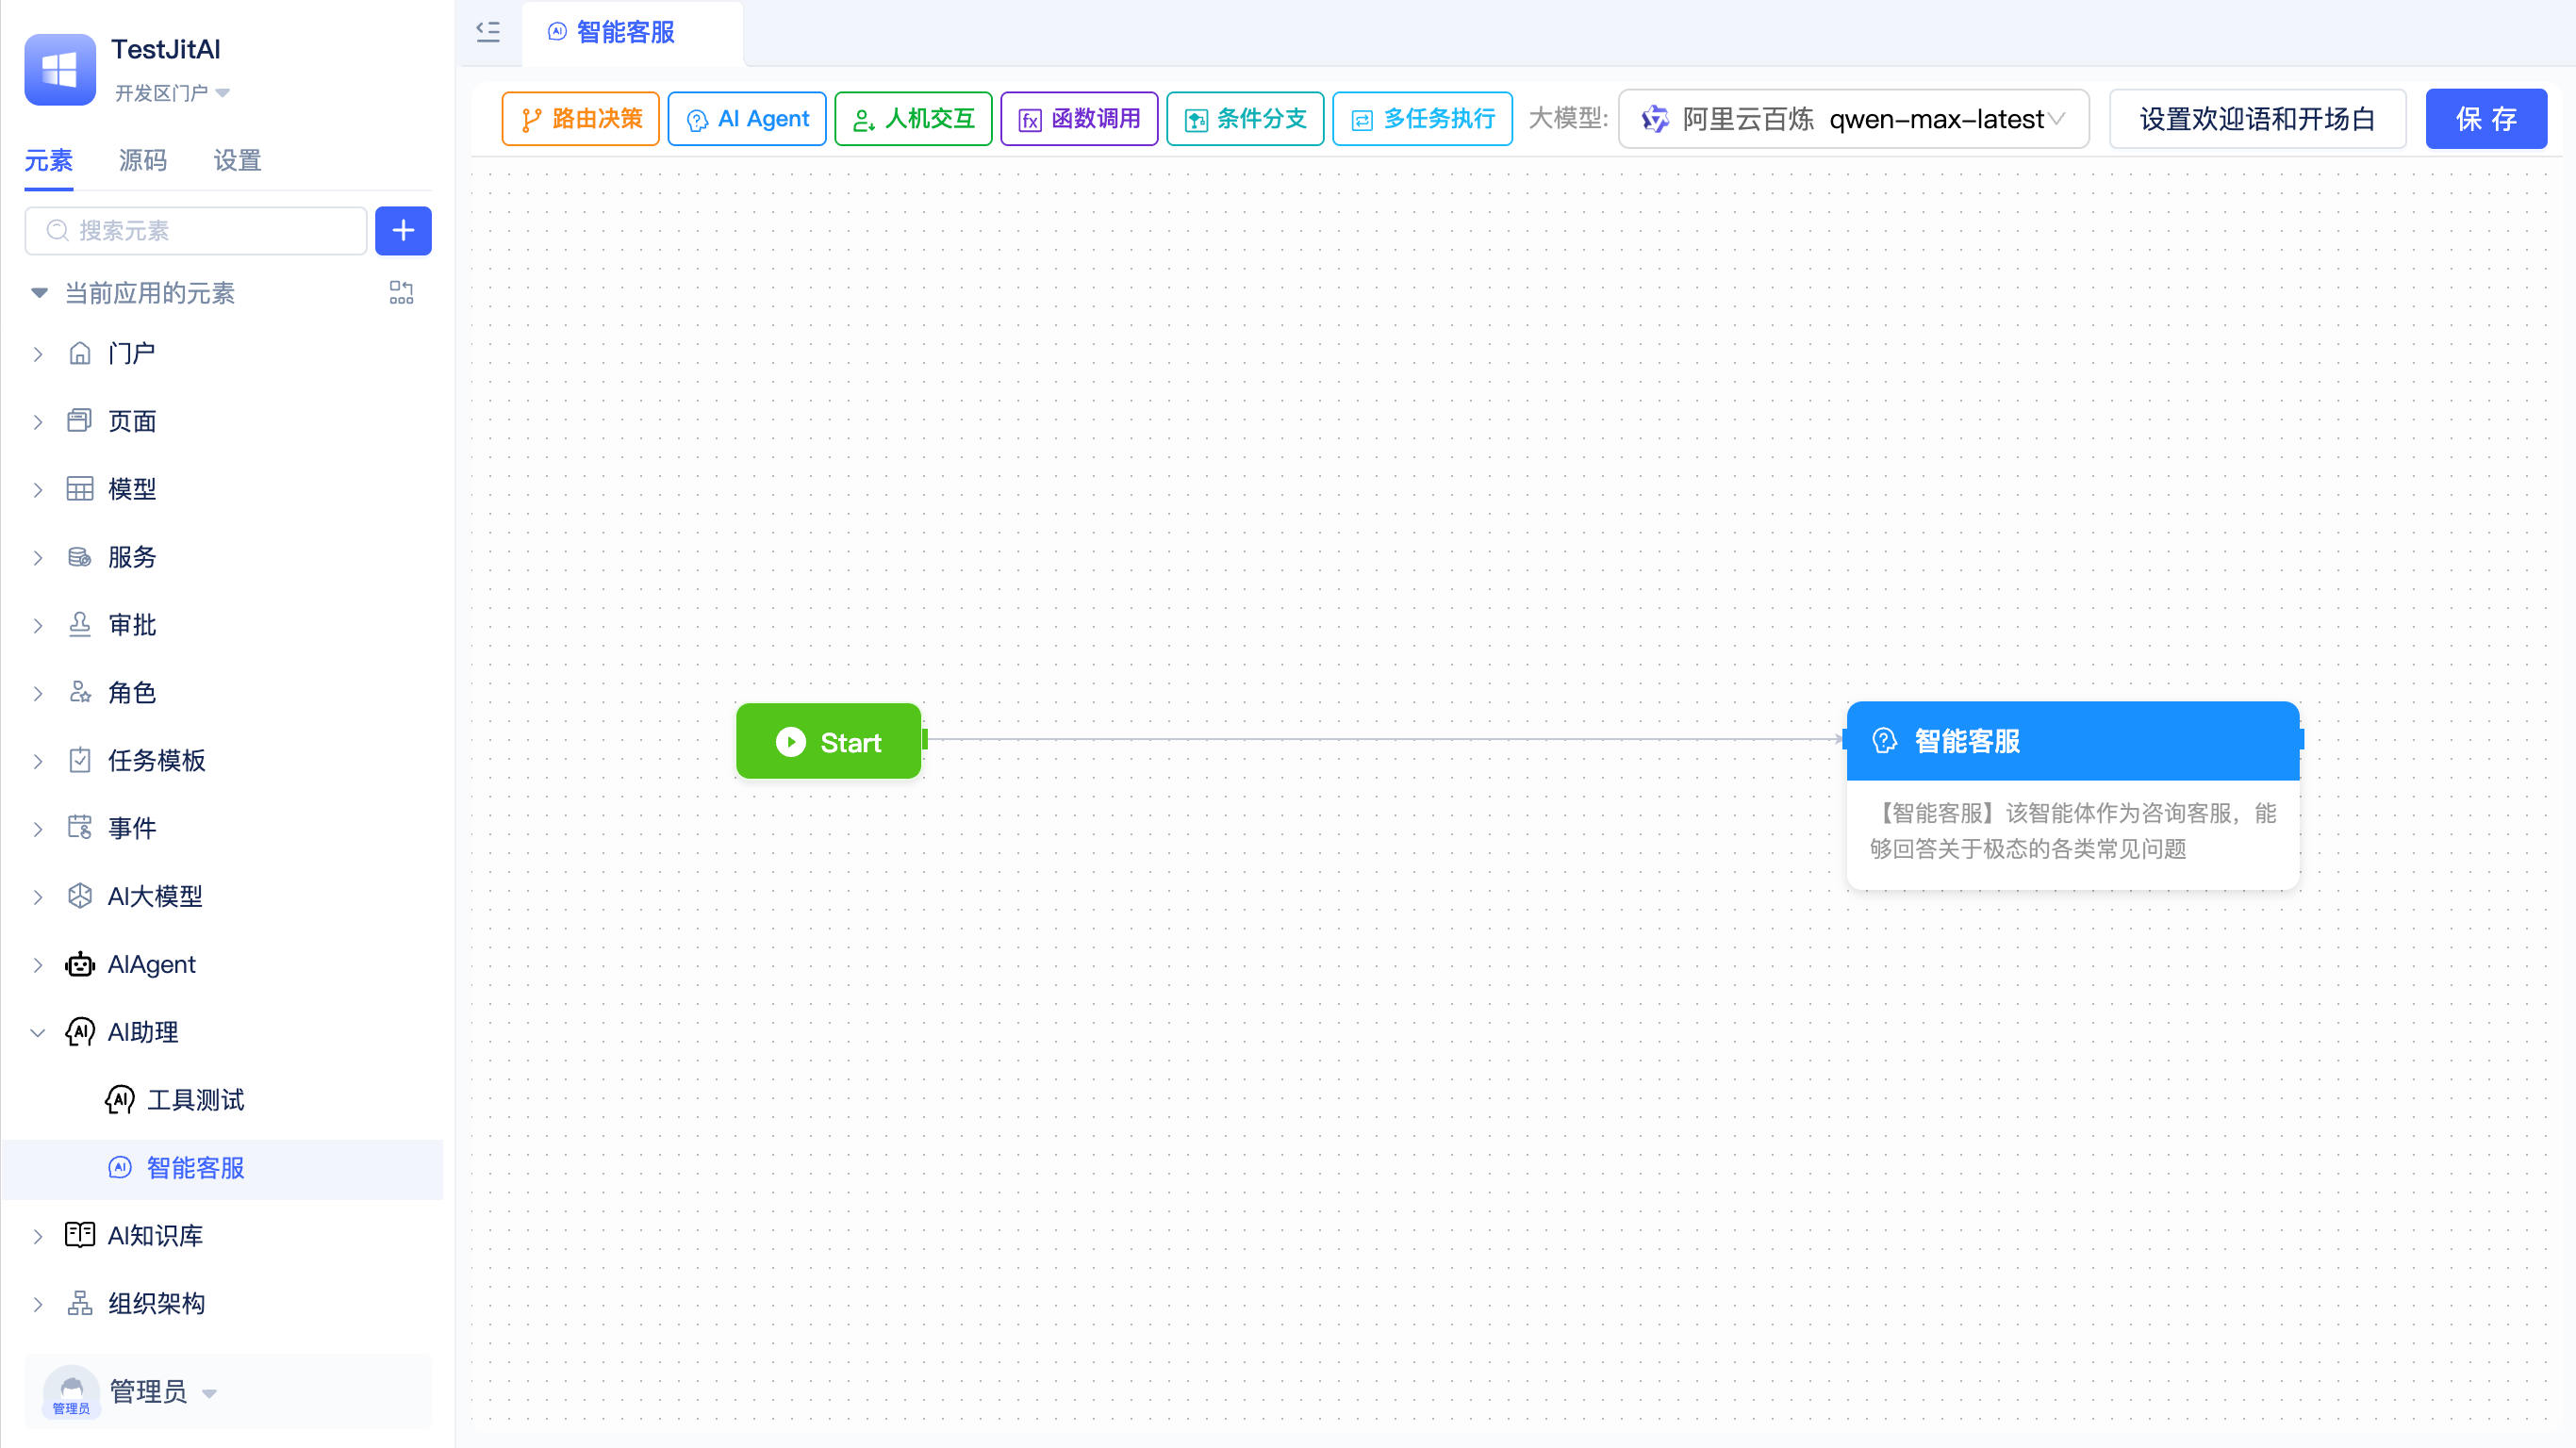Screen dimensions: 2576x1448
Task: Click the icon on the 智能客服 node header
Action: pyautogui.click(x=1884, y=741)
